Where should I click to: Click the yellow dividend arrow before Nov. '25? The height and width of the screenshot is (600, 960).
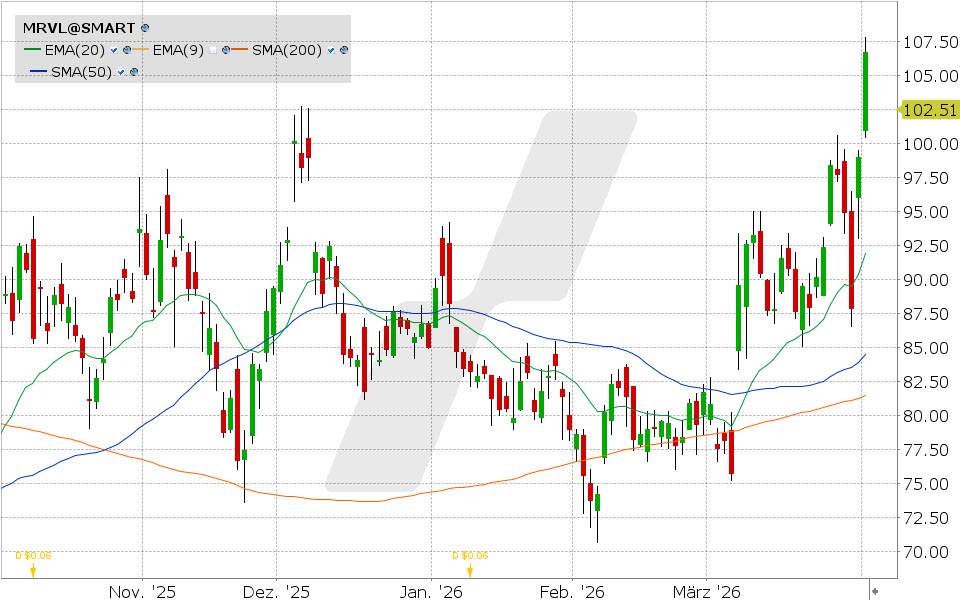click(x=33, y=573)
